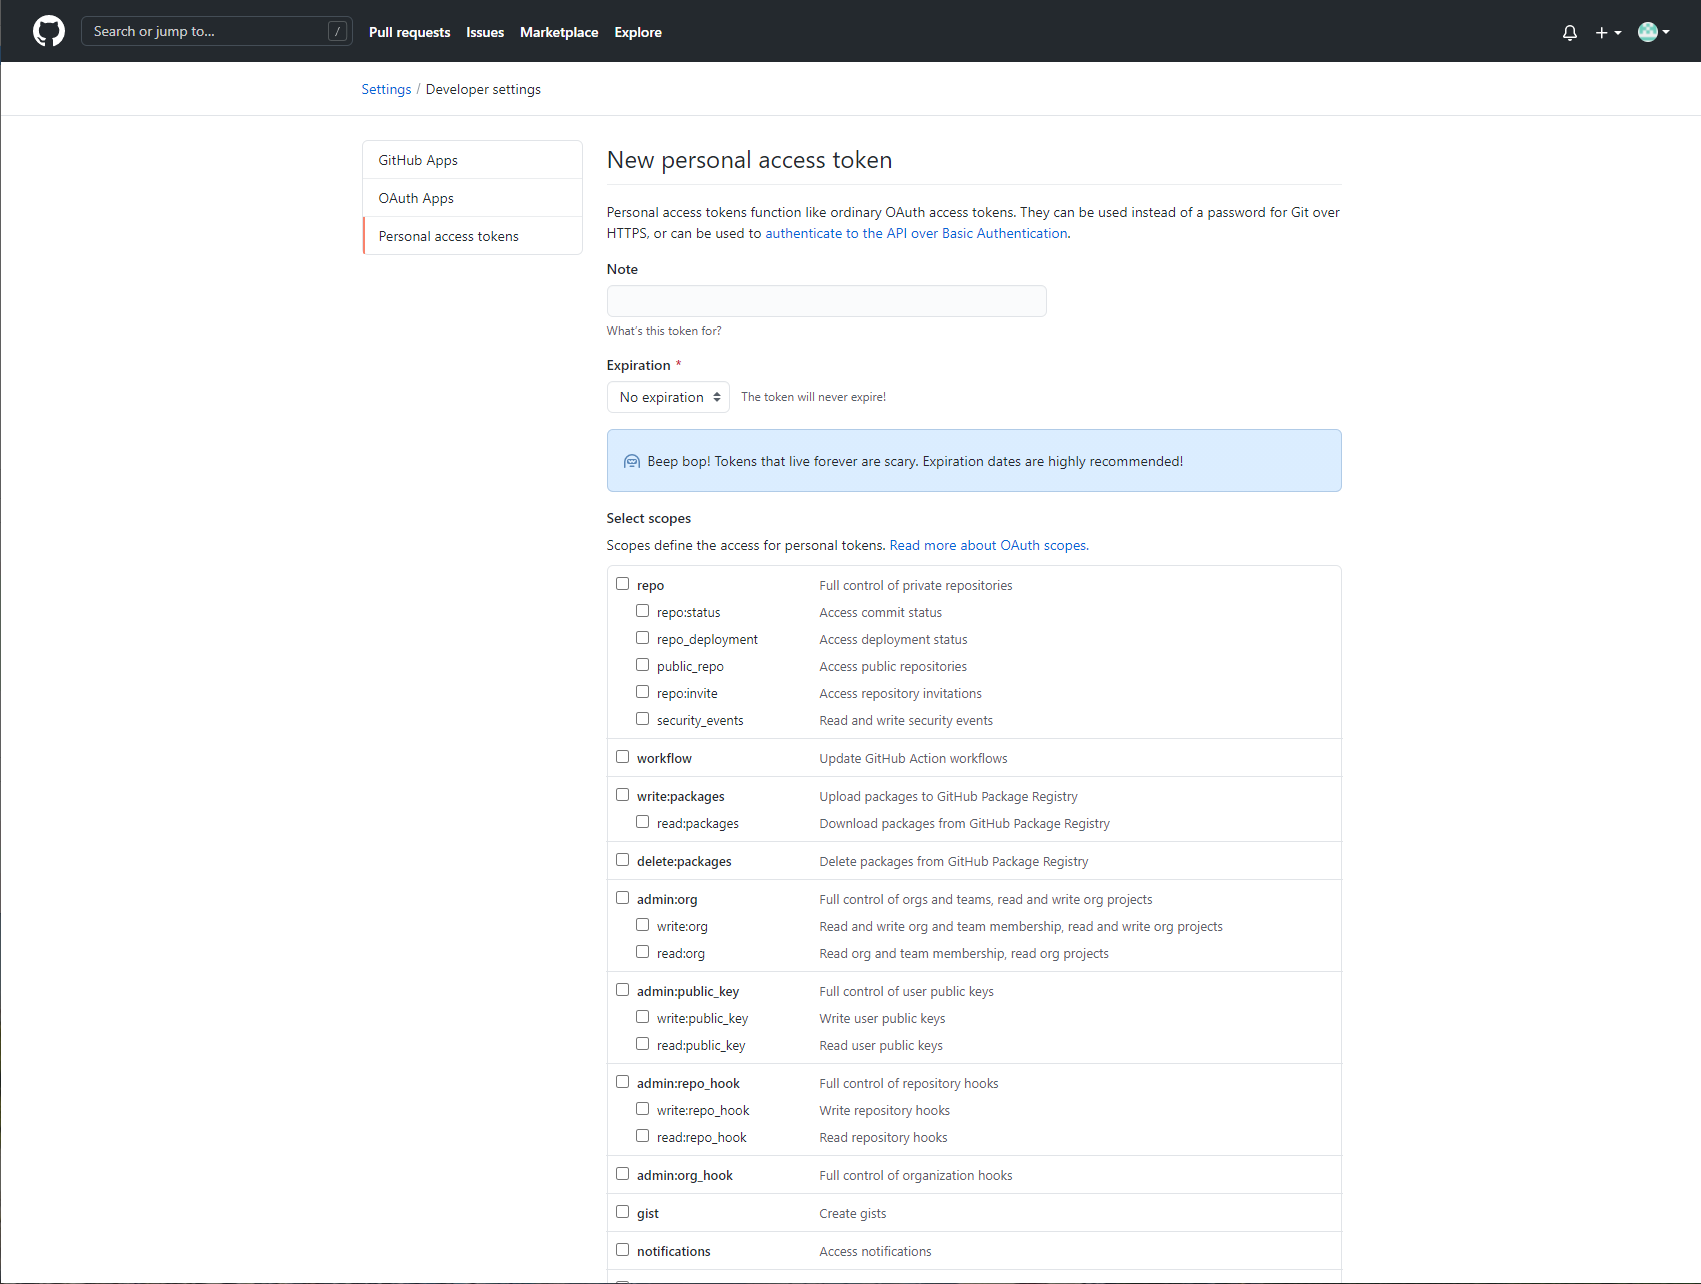Open Marketplace in top navigation

tap(559, 32)
